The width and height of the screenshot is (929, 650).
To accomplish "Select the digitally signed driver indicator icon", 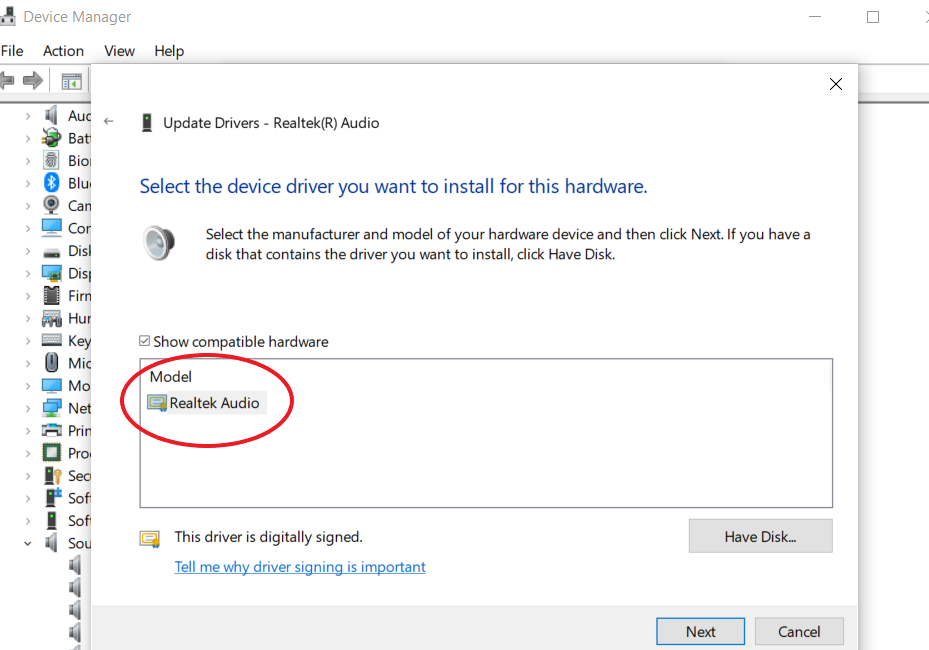I will [x=150, y=538].
